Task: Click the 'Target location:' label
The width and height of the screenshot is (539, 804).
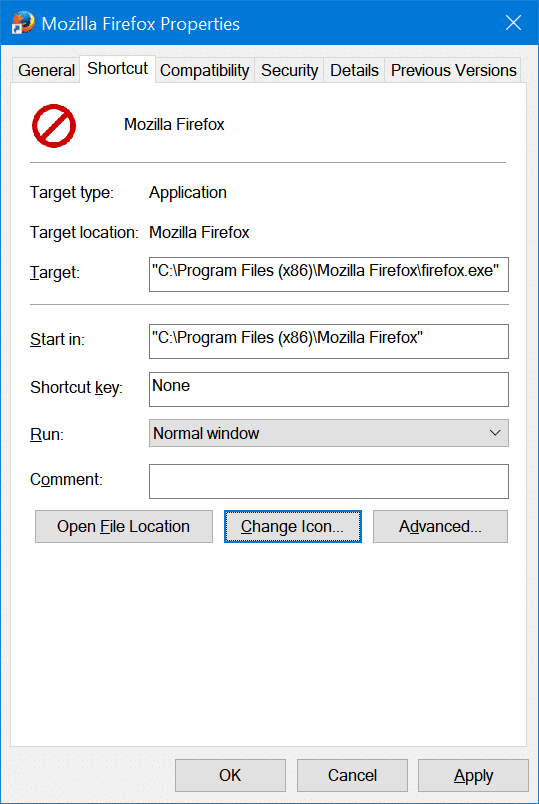Action: pyautogui.click(x=84, y=232)
